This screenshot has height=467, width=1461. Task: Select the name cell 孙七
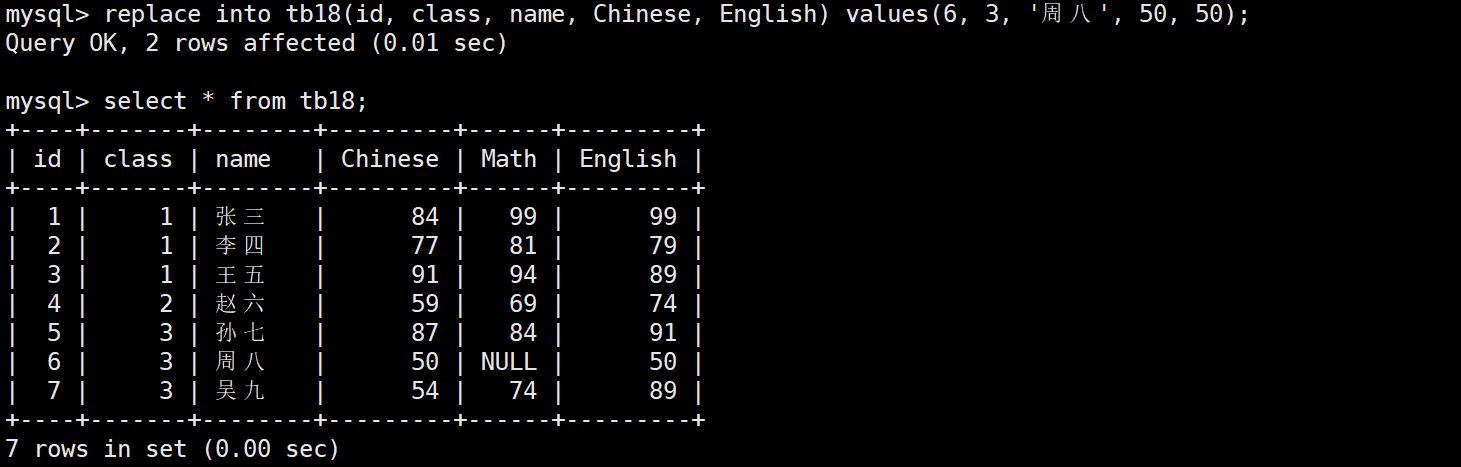(x=241, y=333)
